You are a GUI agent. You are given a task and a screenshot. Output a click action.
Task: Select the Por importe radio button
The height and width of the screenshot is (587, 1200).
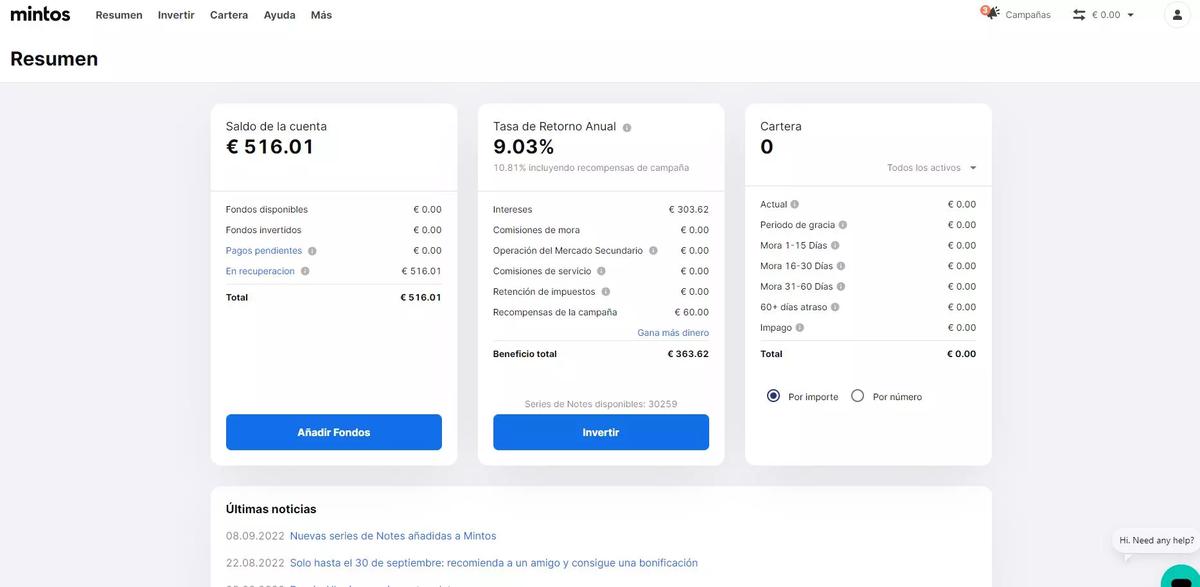click(772, 396)
